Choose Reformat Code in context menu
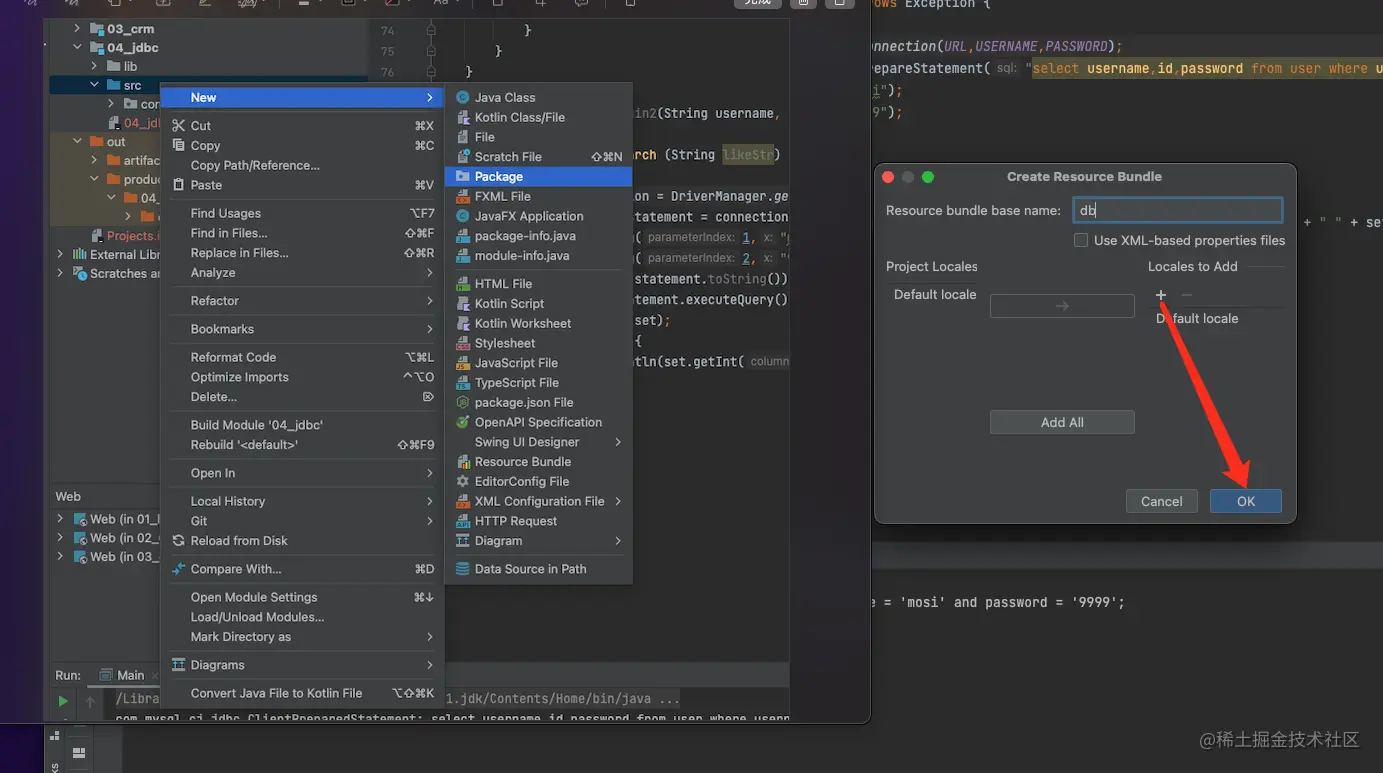Image resolution: width=1383 pixels, height=773 pixels. [x=233, y=357]
